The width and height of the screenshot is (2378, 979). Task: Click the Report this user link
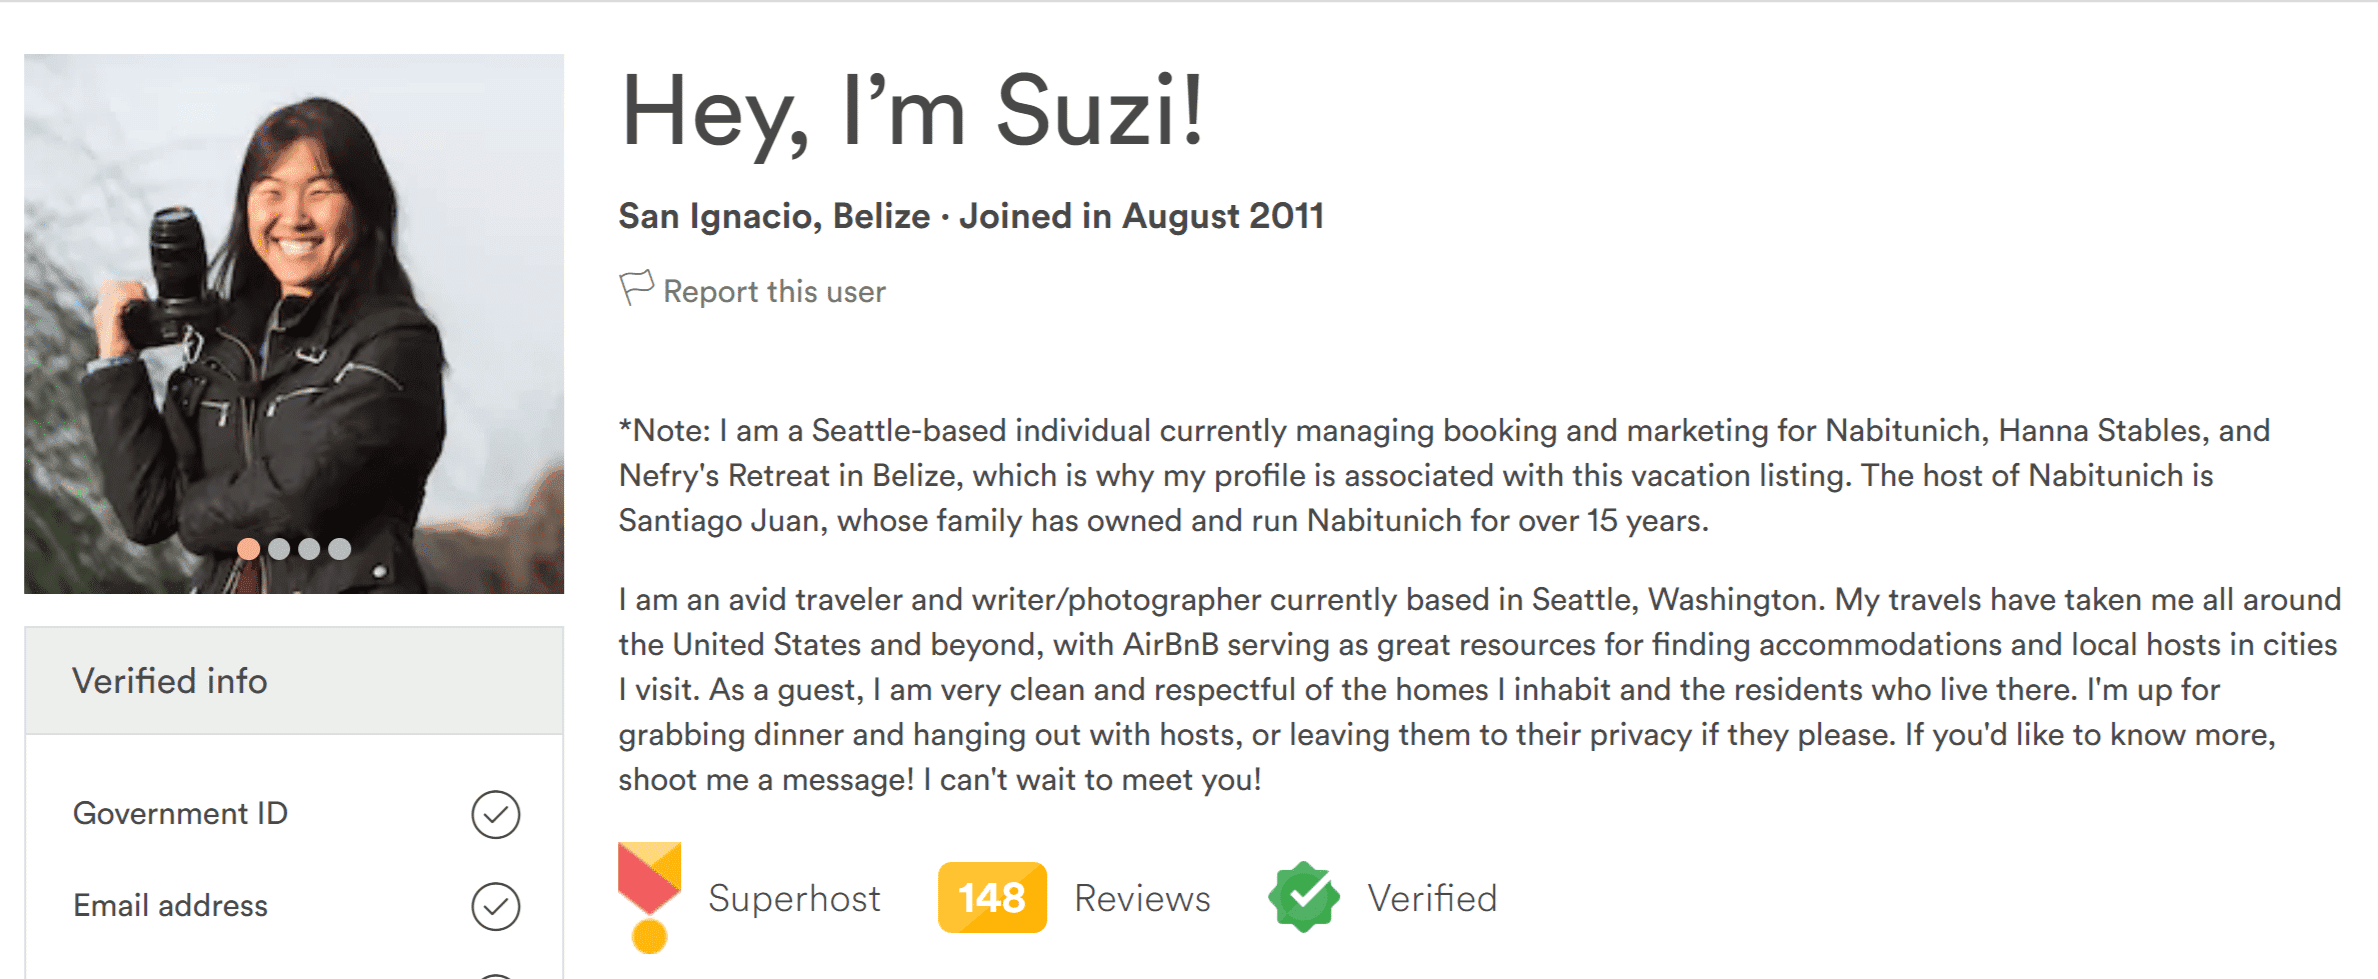click(772, 290)
